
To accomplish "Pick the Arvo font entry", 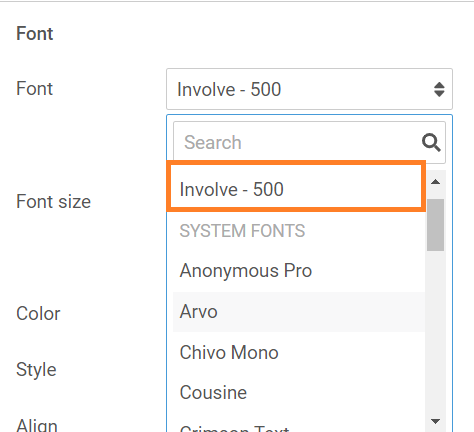I will (299, 312).
